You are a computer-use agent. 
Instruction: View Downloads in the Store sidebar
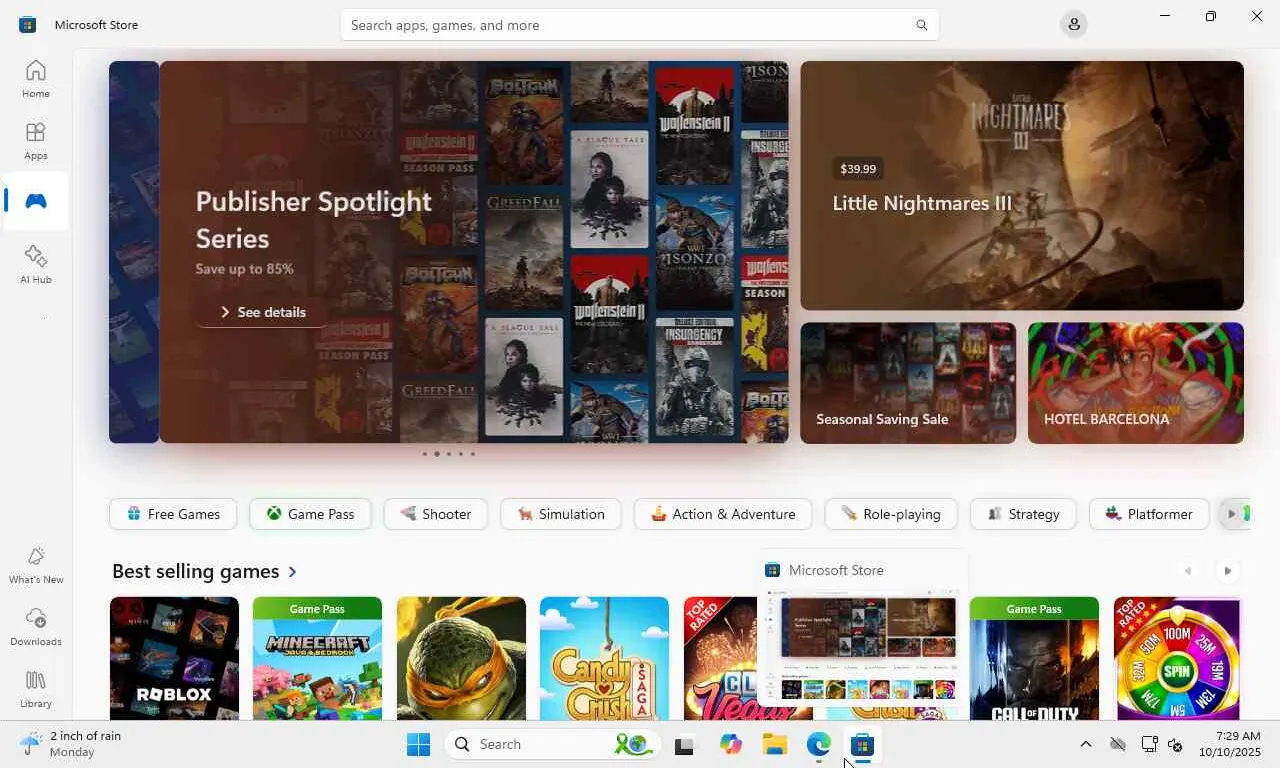36,627
